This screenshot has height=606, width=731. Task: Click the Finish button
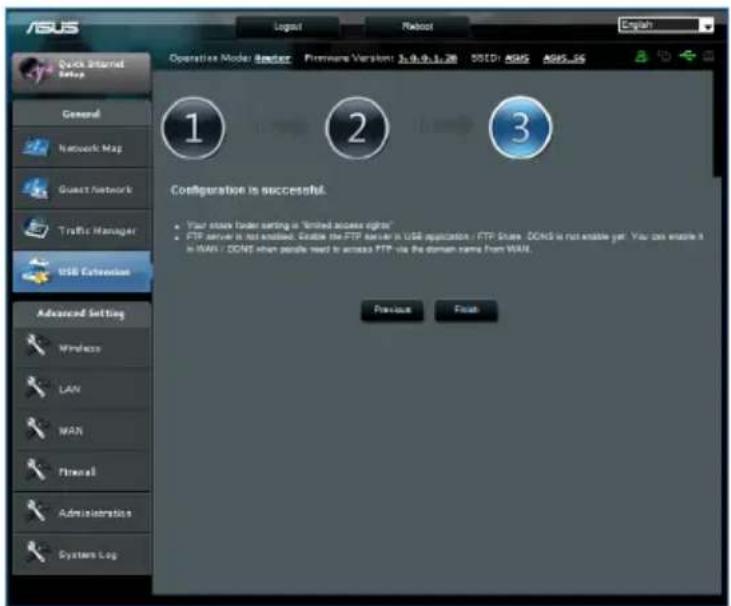pyautogui.click(x=466, y=310)
